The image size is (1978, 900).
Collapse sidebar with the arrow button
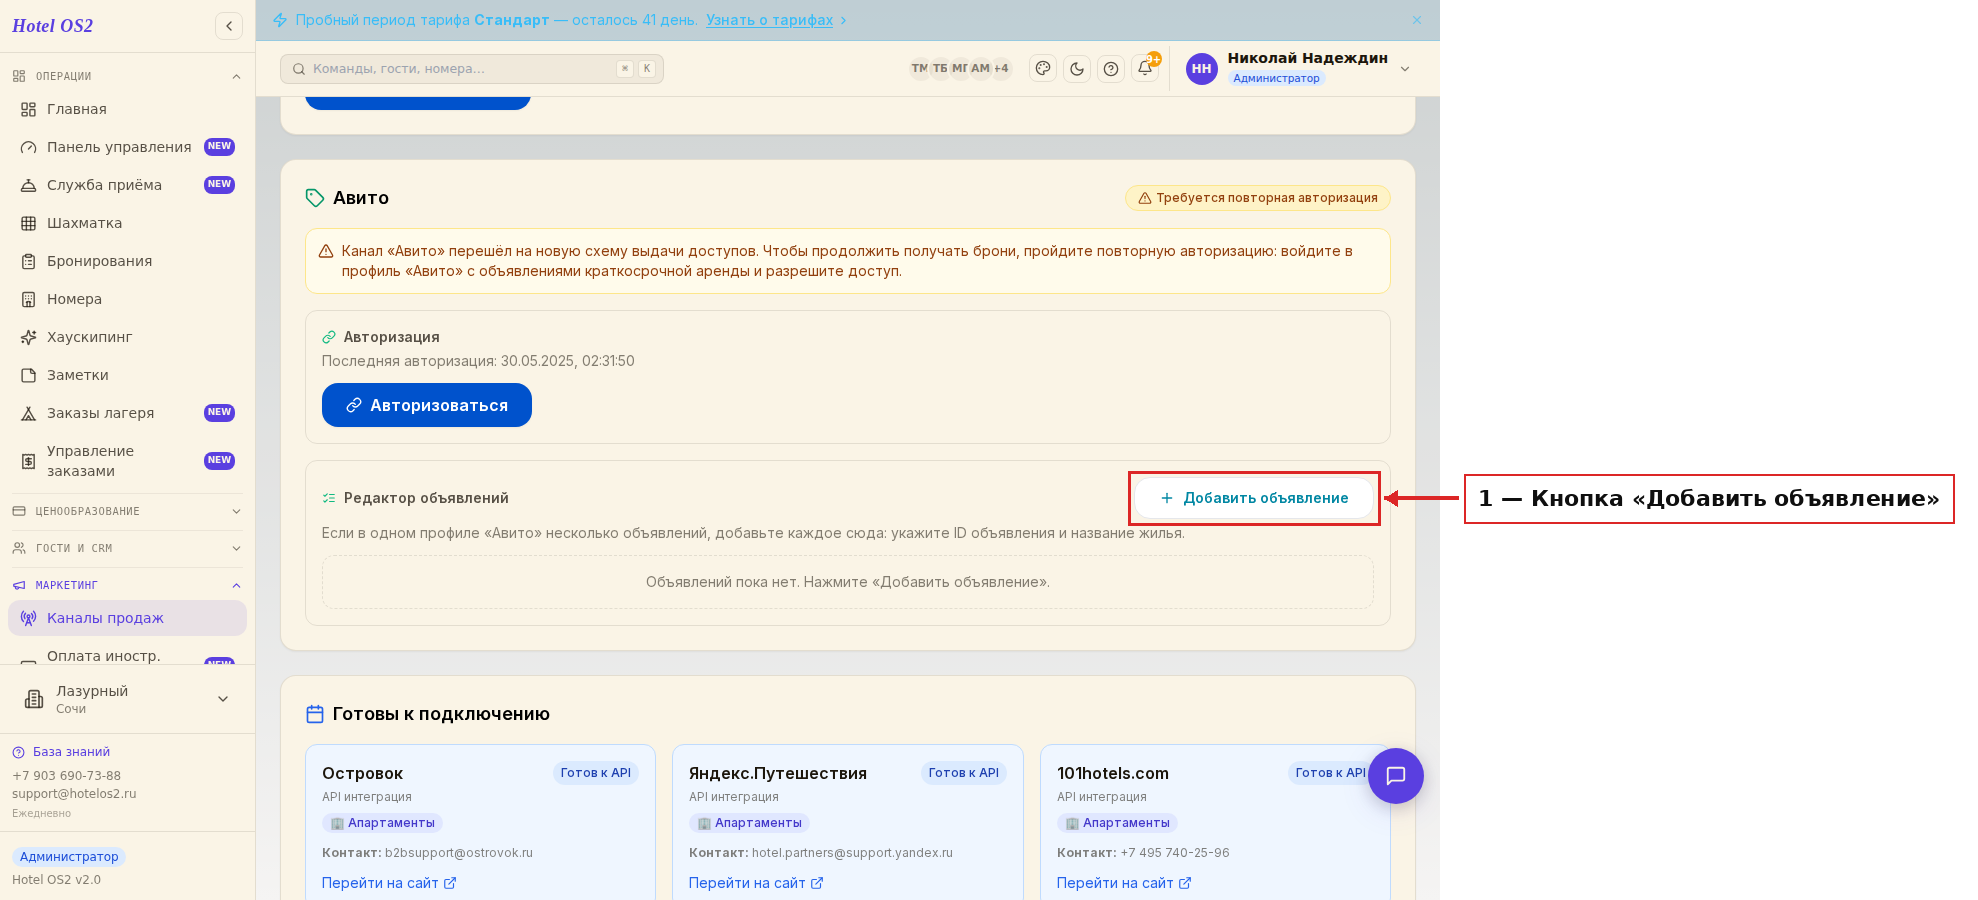tap(229, 26)
